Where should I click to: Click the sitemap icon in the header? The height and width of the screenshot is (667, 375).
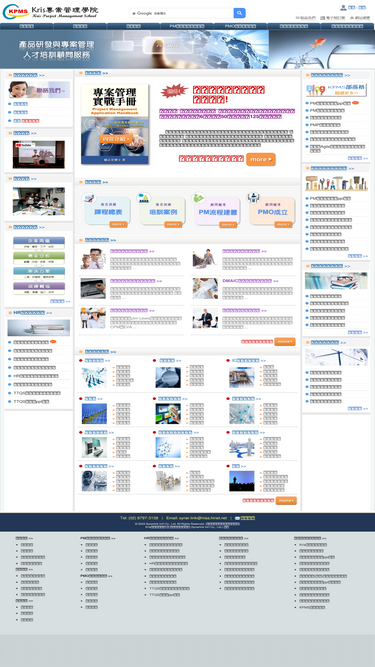click(x=352, y=18)
